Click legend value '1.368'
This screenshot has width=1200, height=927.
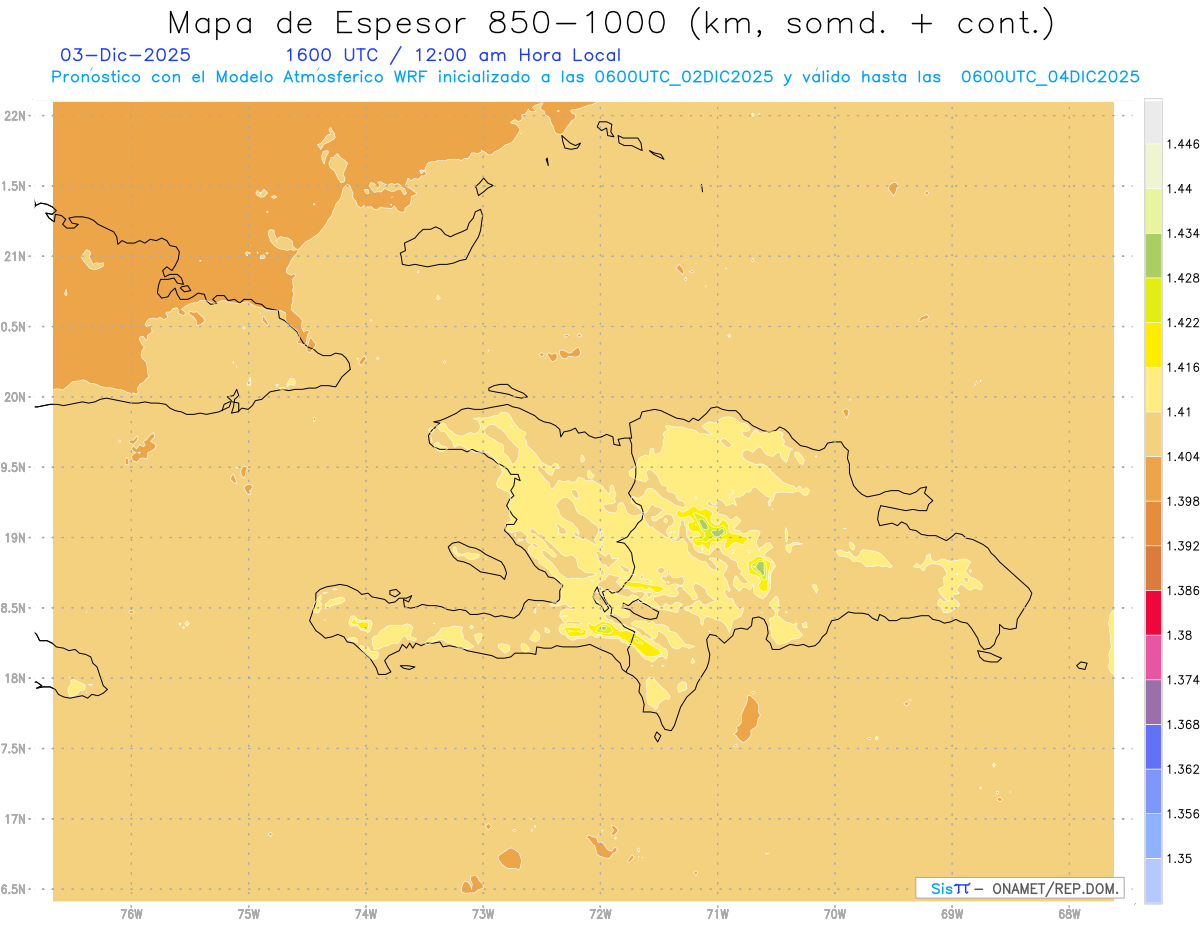point(1185,725)
